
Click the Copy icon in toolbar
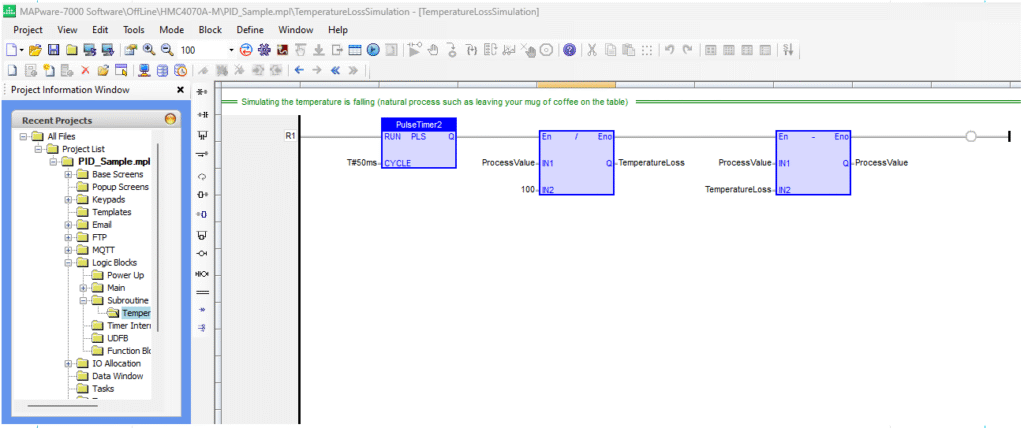[610, 50]
